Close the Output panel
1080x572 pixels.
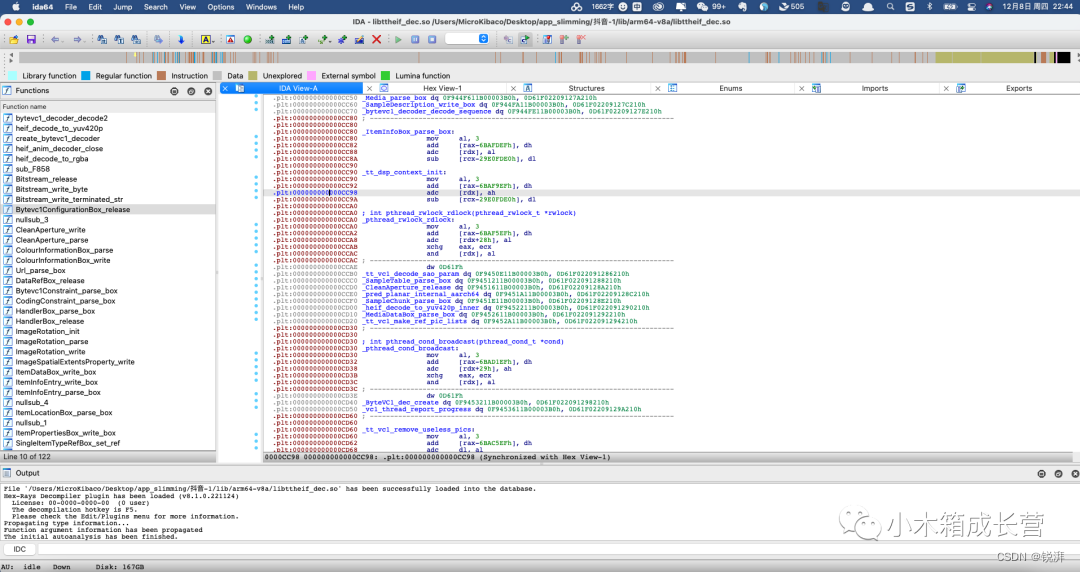click(1074, 473)
